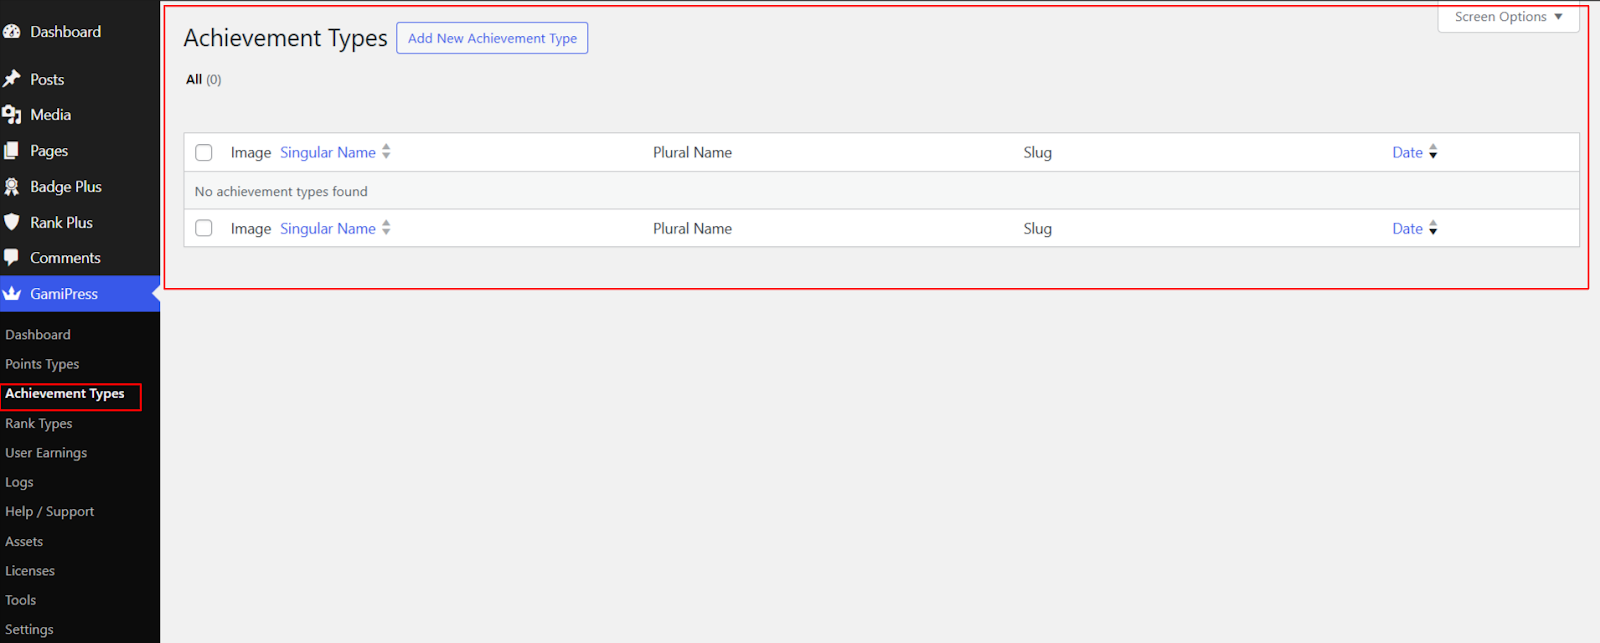Click the Posts pushpin icon
The image size is (1600, 643).
(12, 79)
